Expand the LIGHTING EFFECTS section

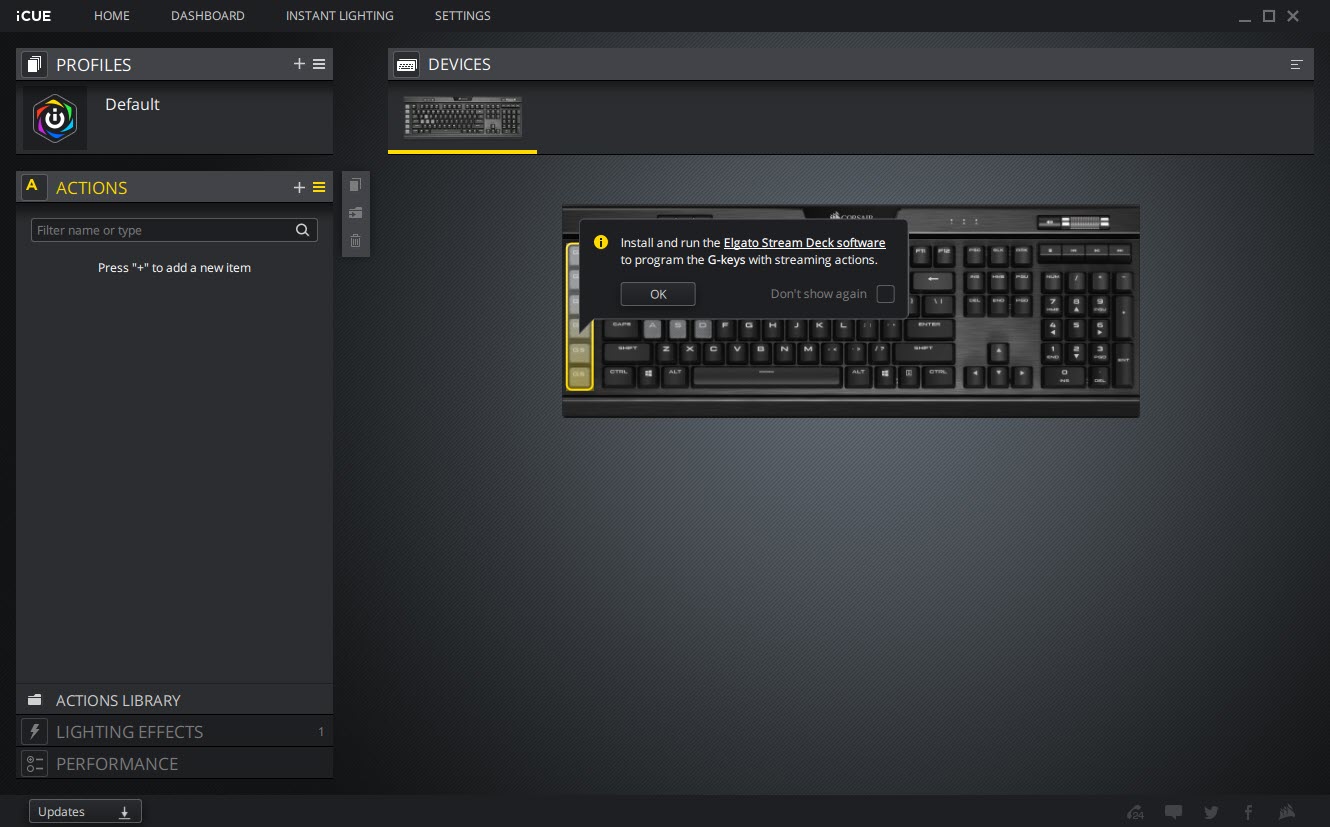coord(174,731)
